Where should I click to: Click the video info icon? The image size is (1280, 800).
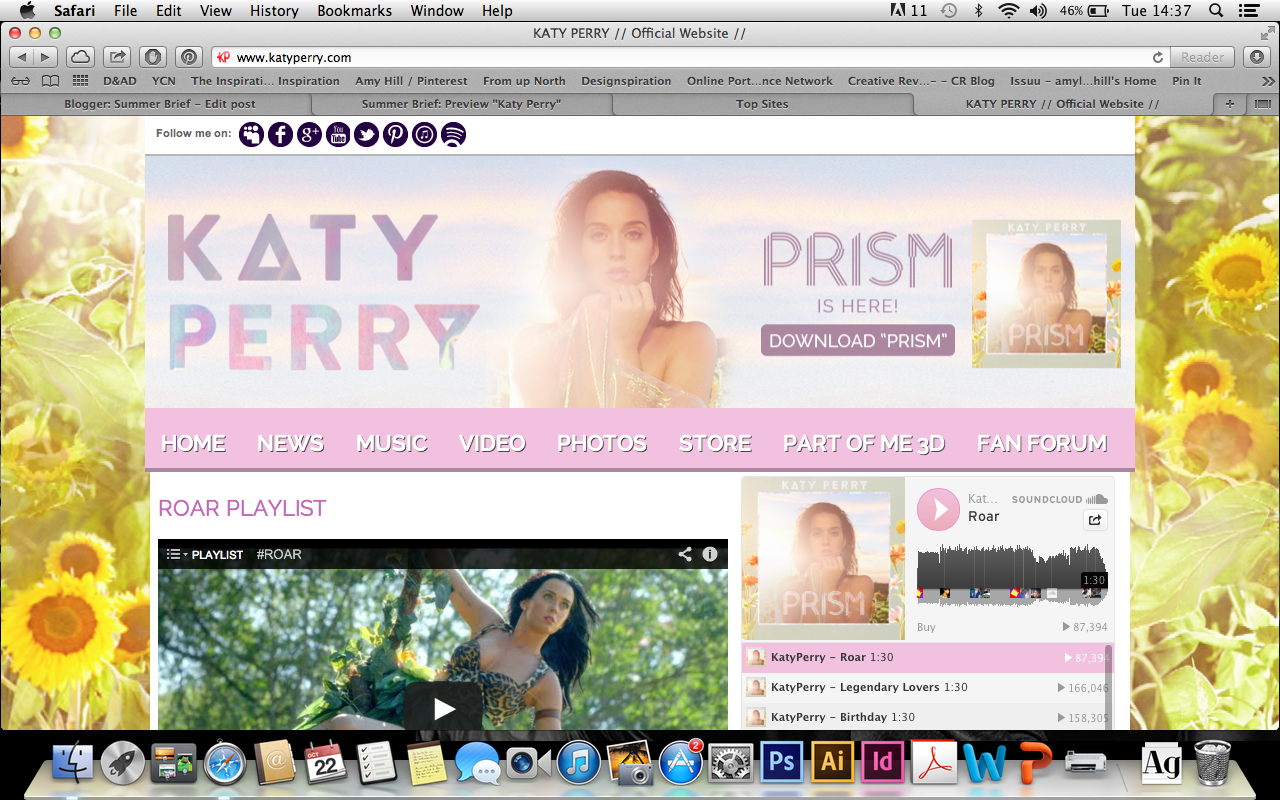tap(710, 554)
